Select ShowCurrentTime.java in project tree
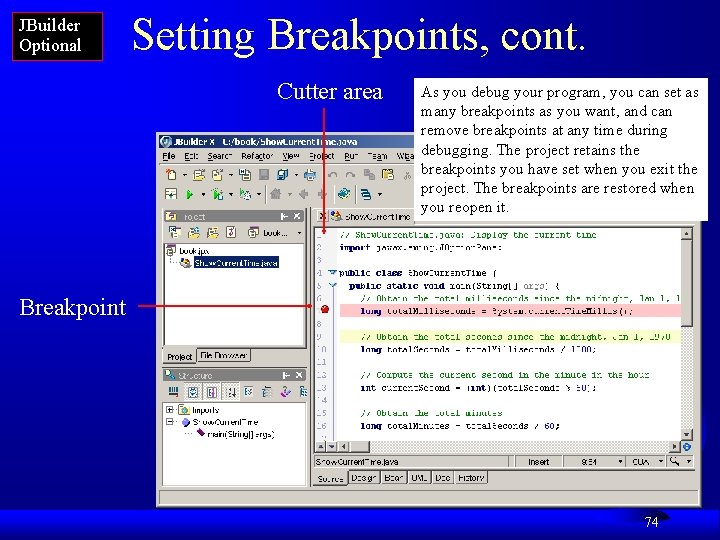This screenshot has height=540, width=720. [236, 263]
